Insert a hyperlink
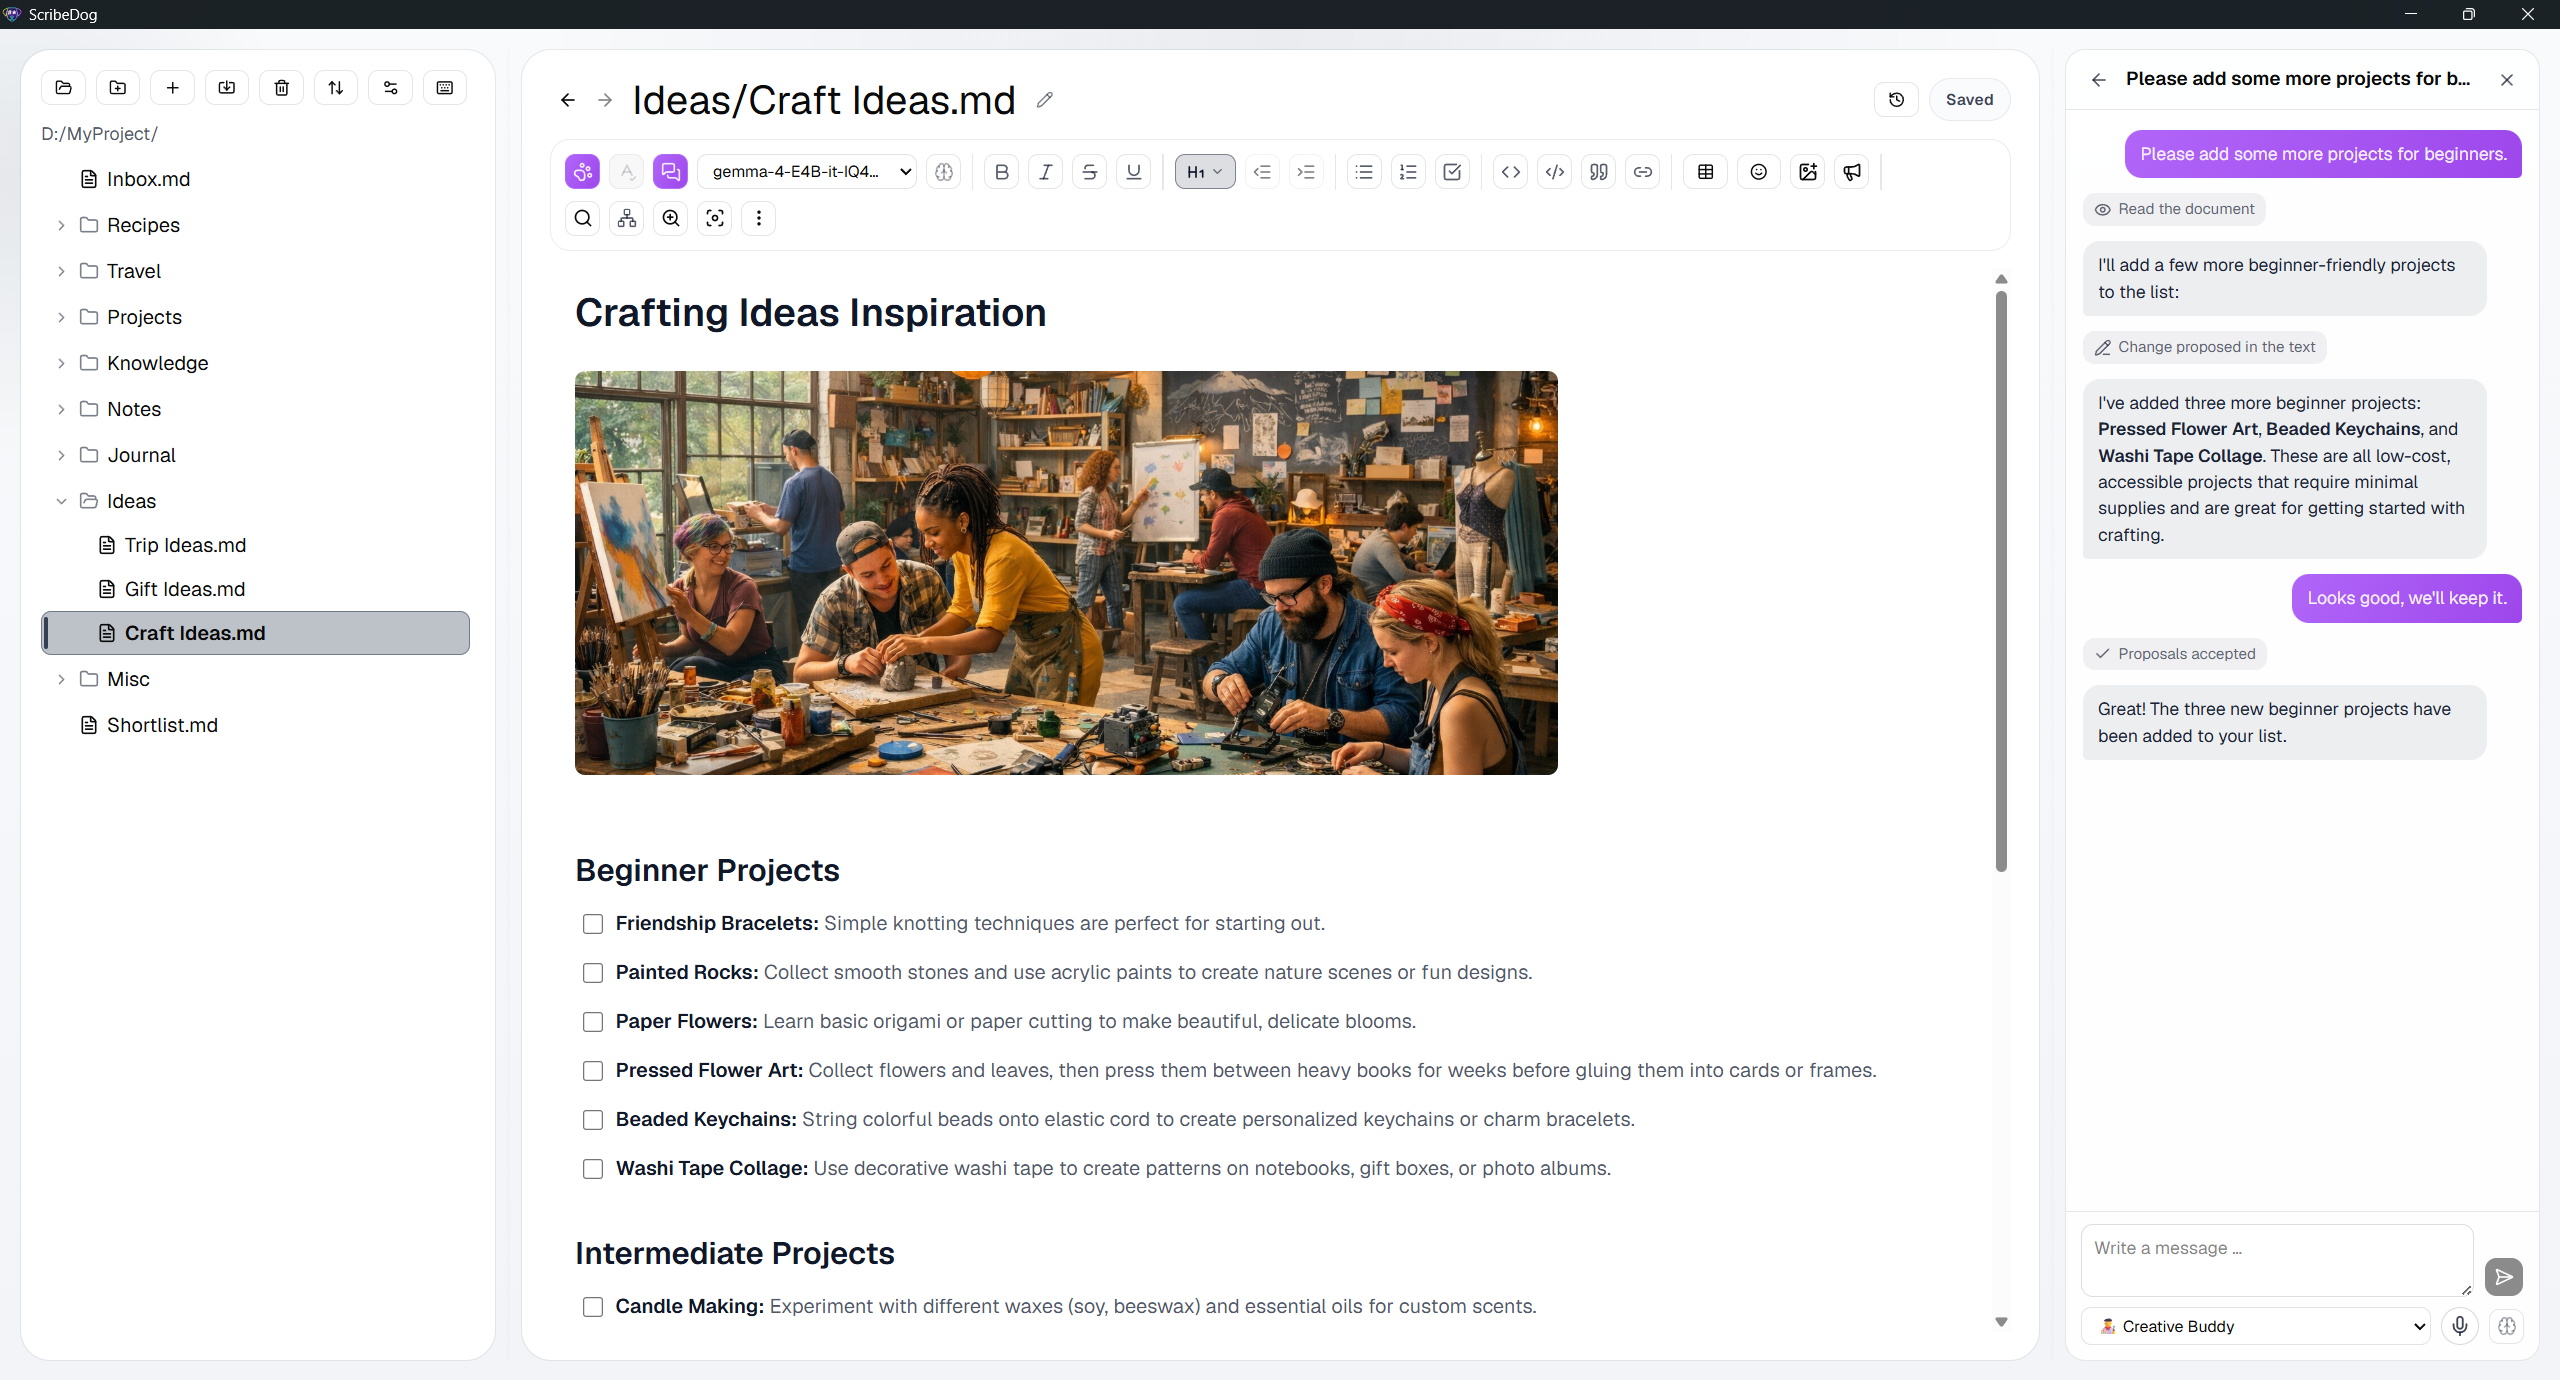Screen dimensions: 2560x1380 tap(1643, 172)
